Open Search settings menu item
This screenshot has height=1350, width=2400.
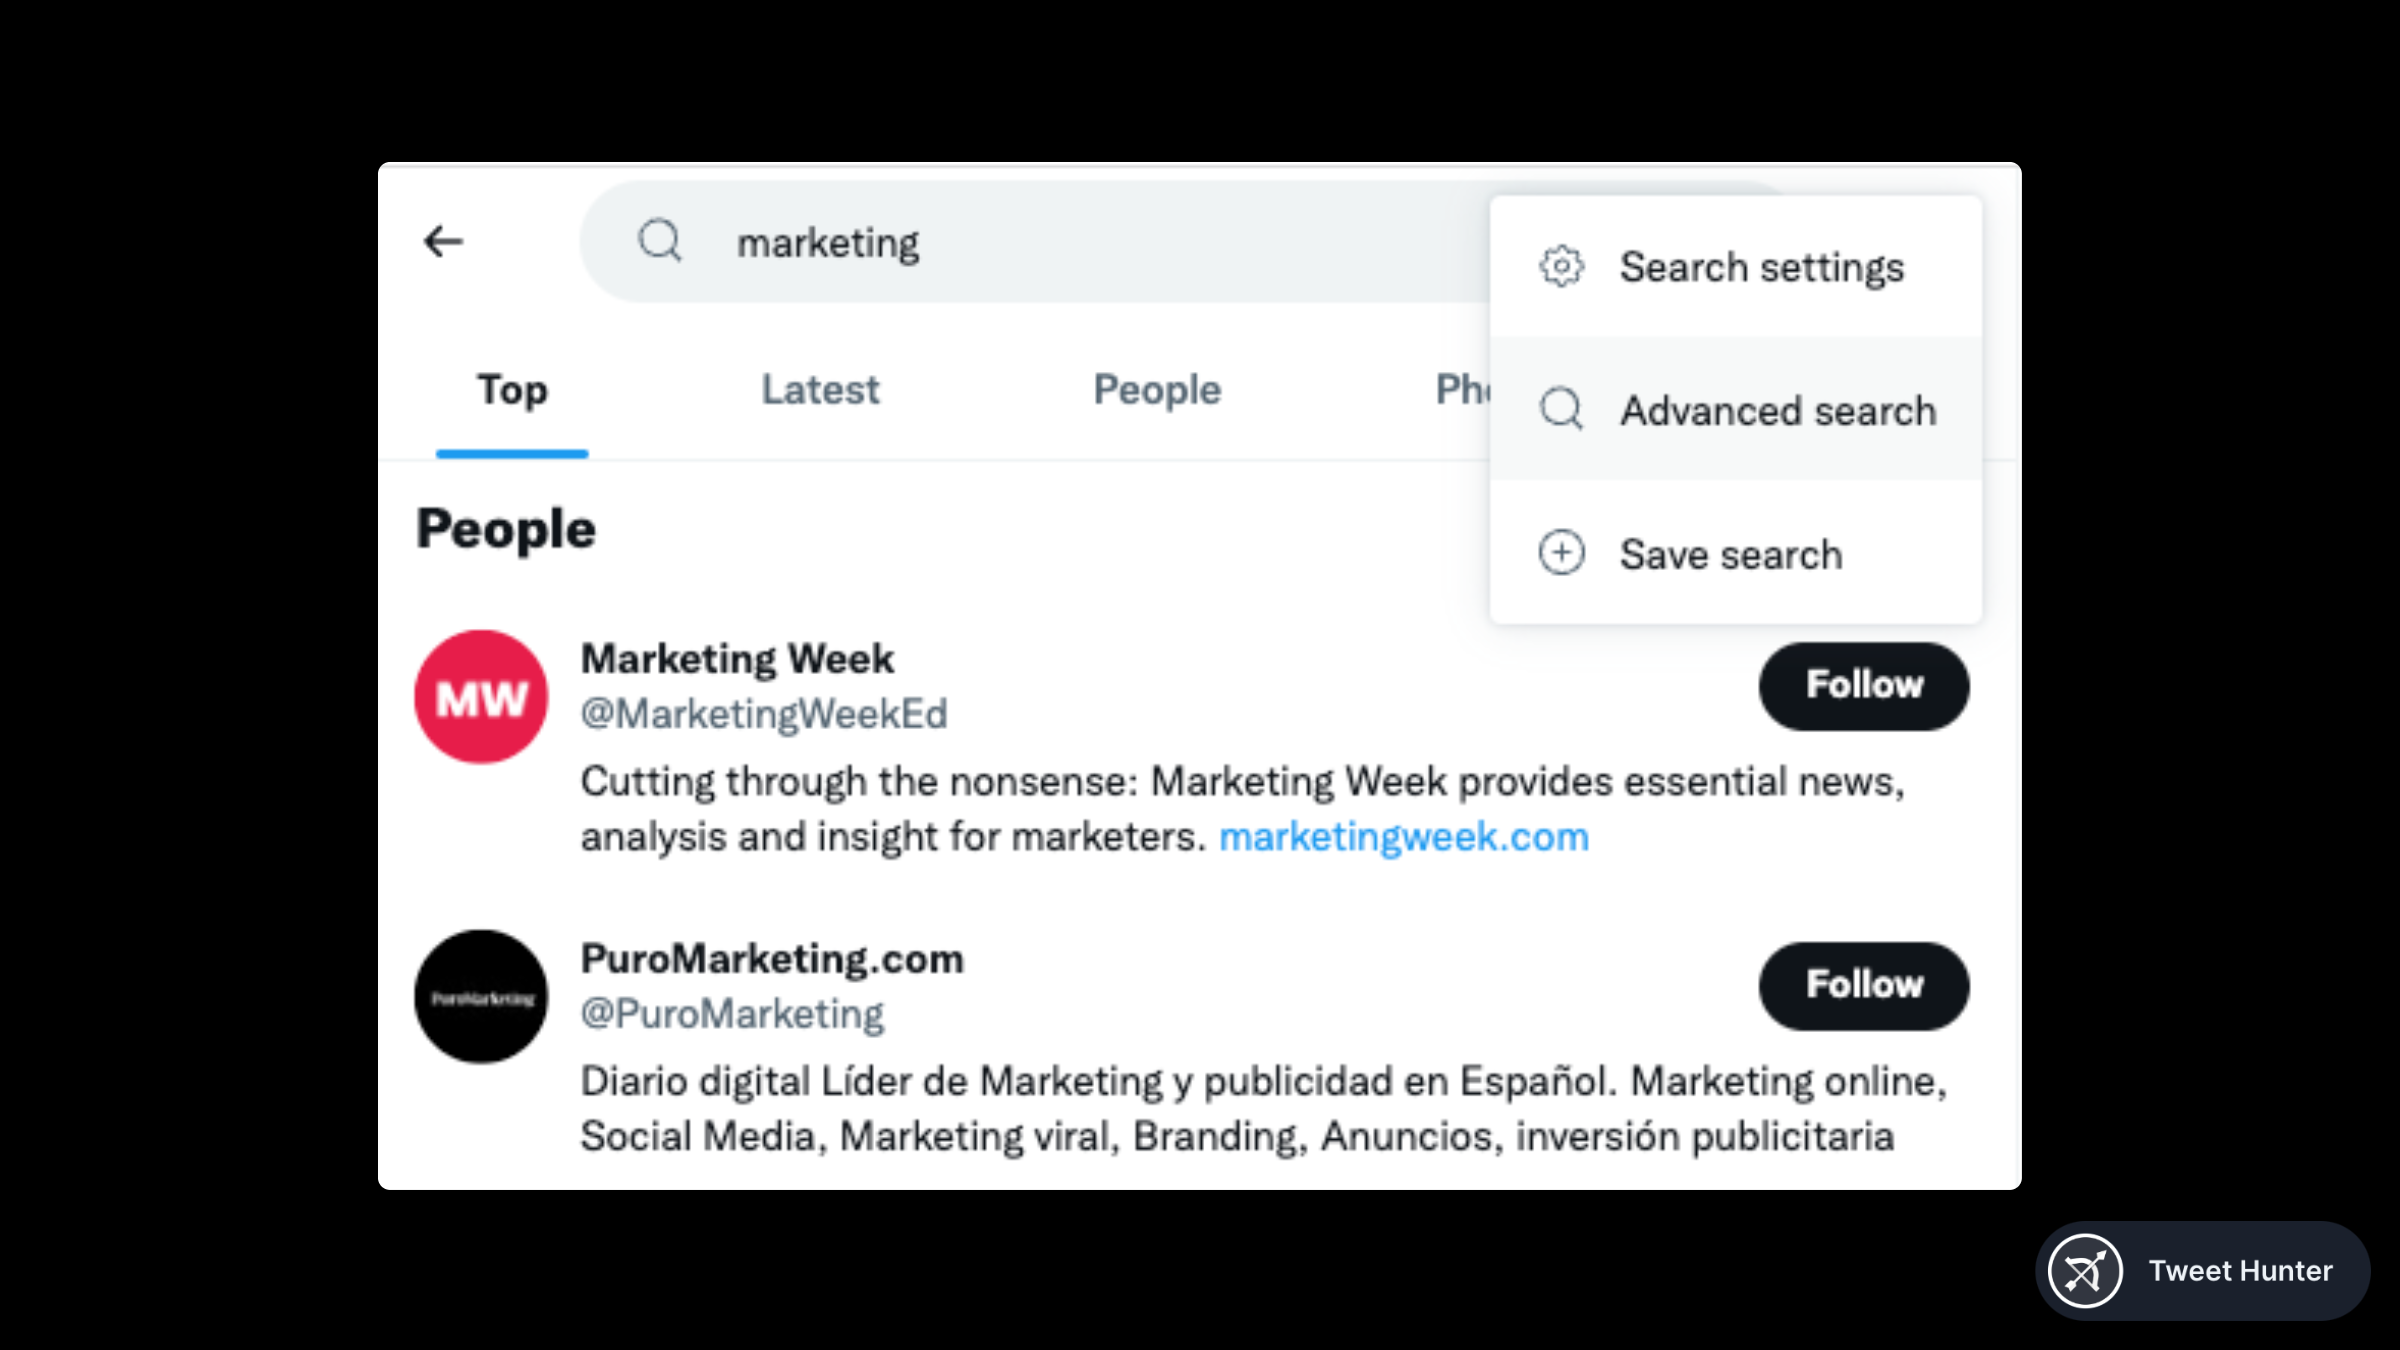coord(1761,267)
